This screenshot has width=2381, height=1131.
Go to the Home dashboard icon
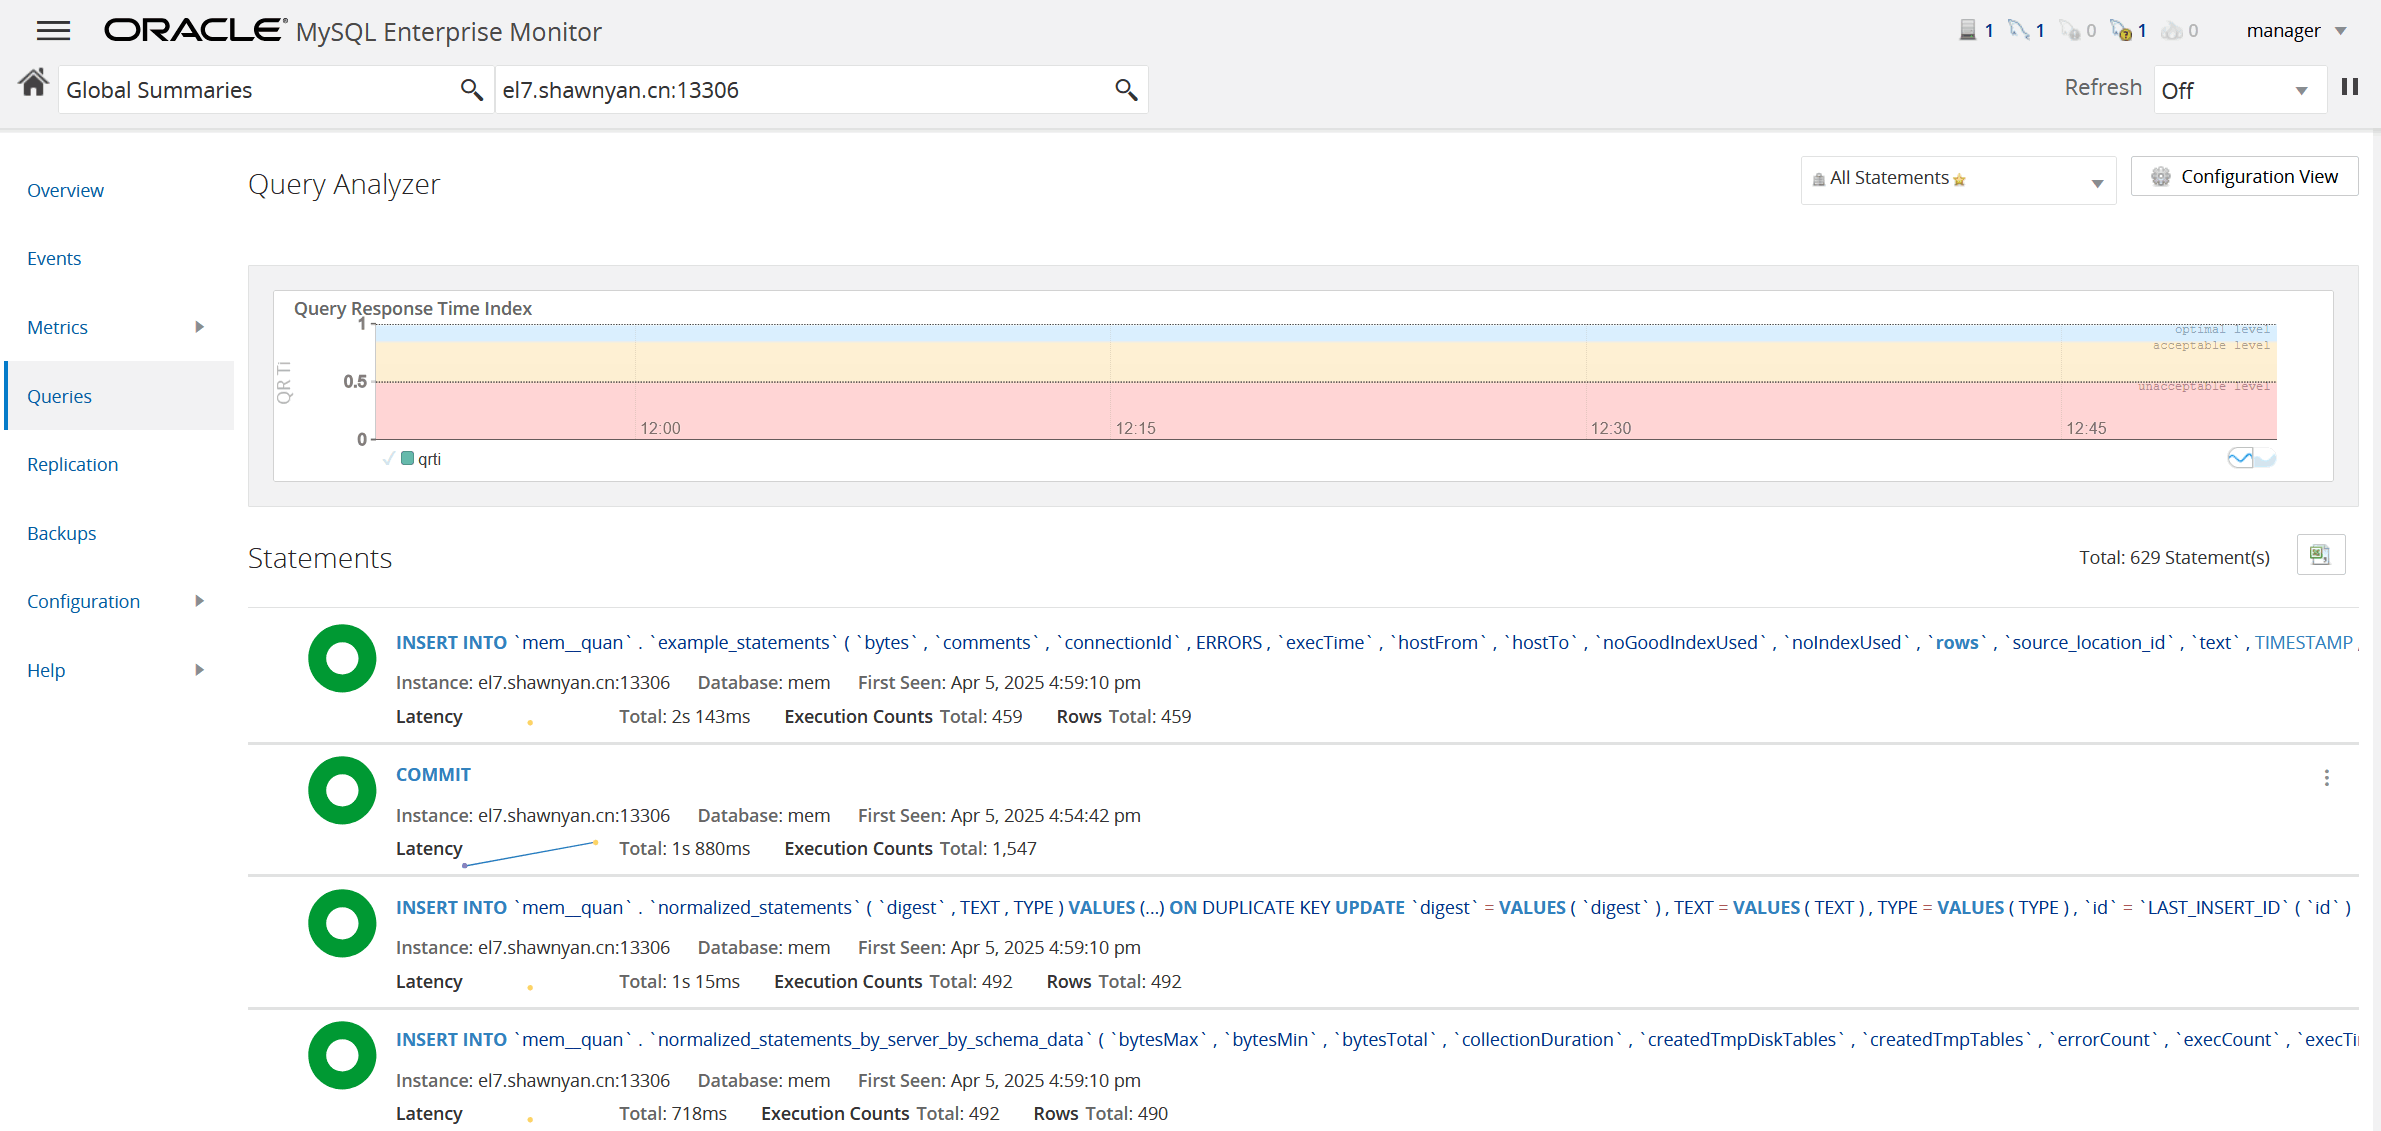pos(33,84)
